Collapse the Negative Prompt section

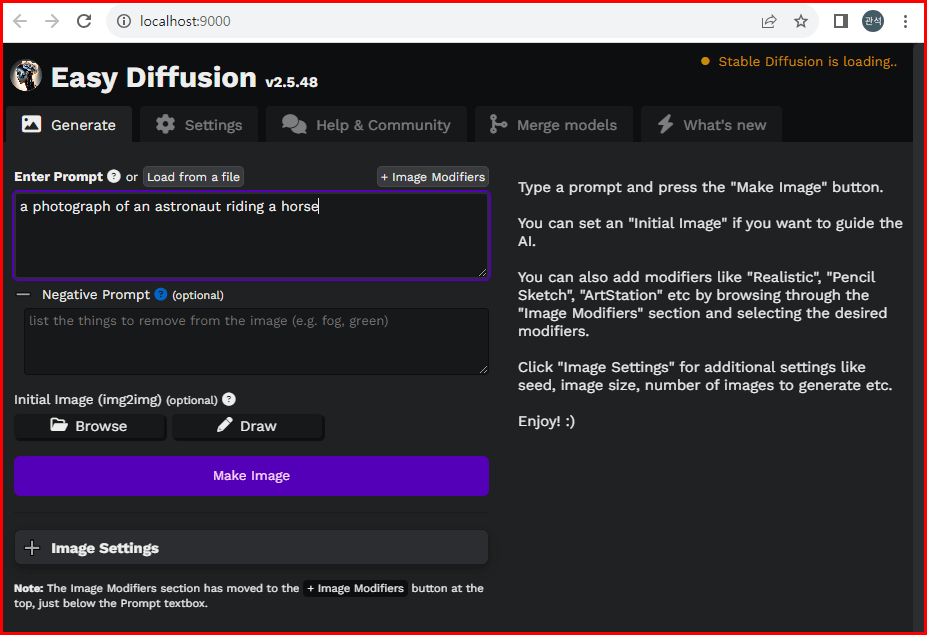[23, 294]
